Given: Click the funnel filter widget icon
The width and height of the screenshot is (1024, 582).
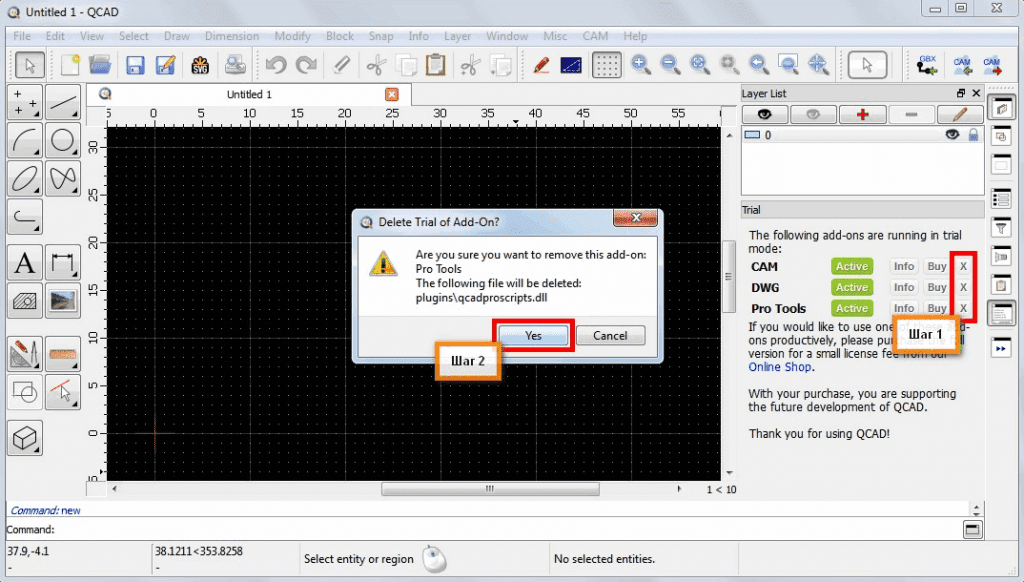Looking at the screenshot, I should click(x=1001, y=227).
